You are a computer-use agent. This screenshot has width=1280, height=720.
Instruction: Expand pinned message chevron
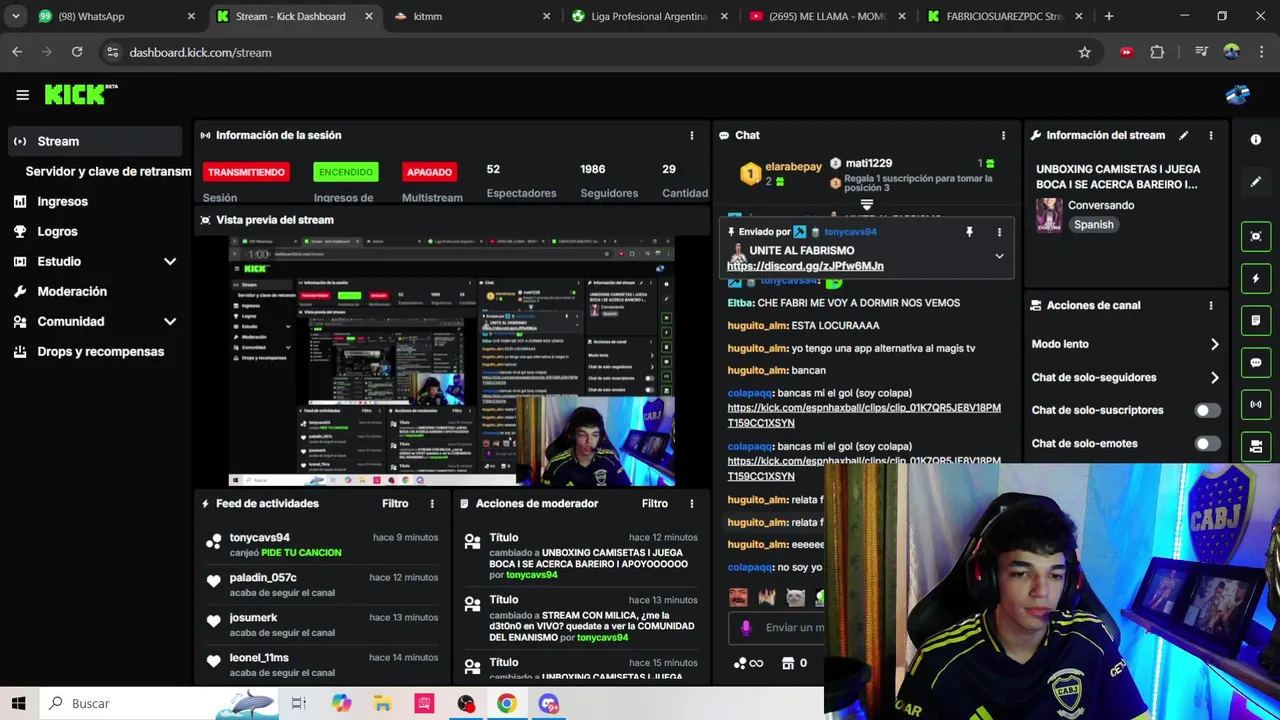click(999, 257)
